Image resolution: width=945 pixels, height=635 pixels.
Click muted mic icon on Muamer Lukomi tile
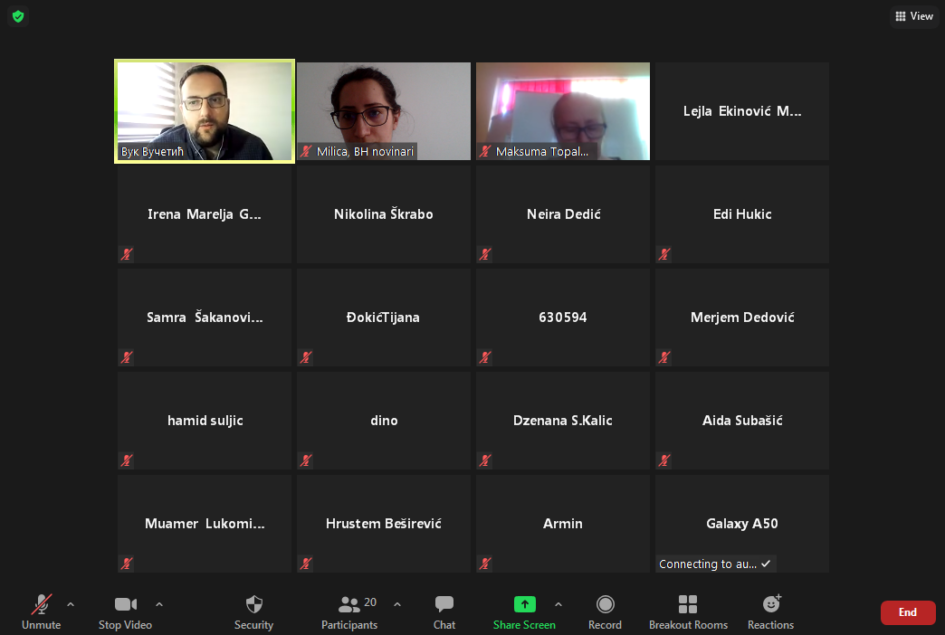[x=127, y=563]
